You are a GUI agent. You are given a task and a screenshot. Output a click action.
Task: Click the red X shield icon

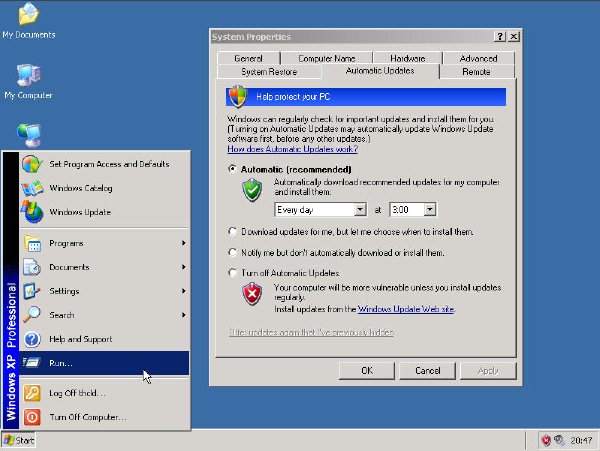pyautogui.click(x=252, y=294)
